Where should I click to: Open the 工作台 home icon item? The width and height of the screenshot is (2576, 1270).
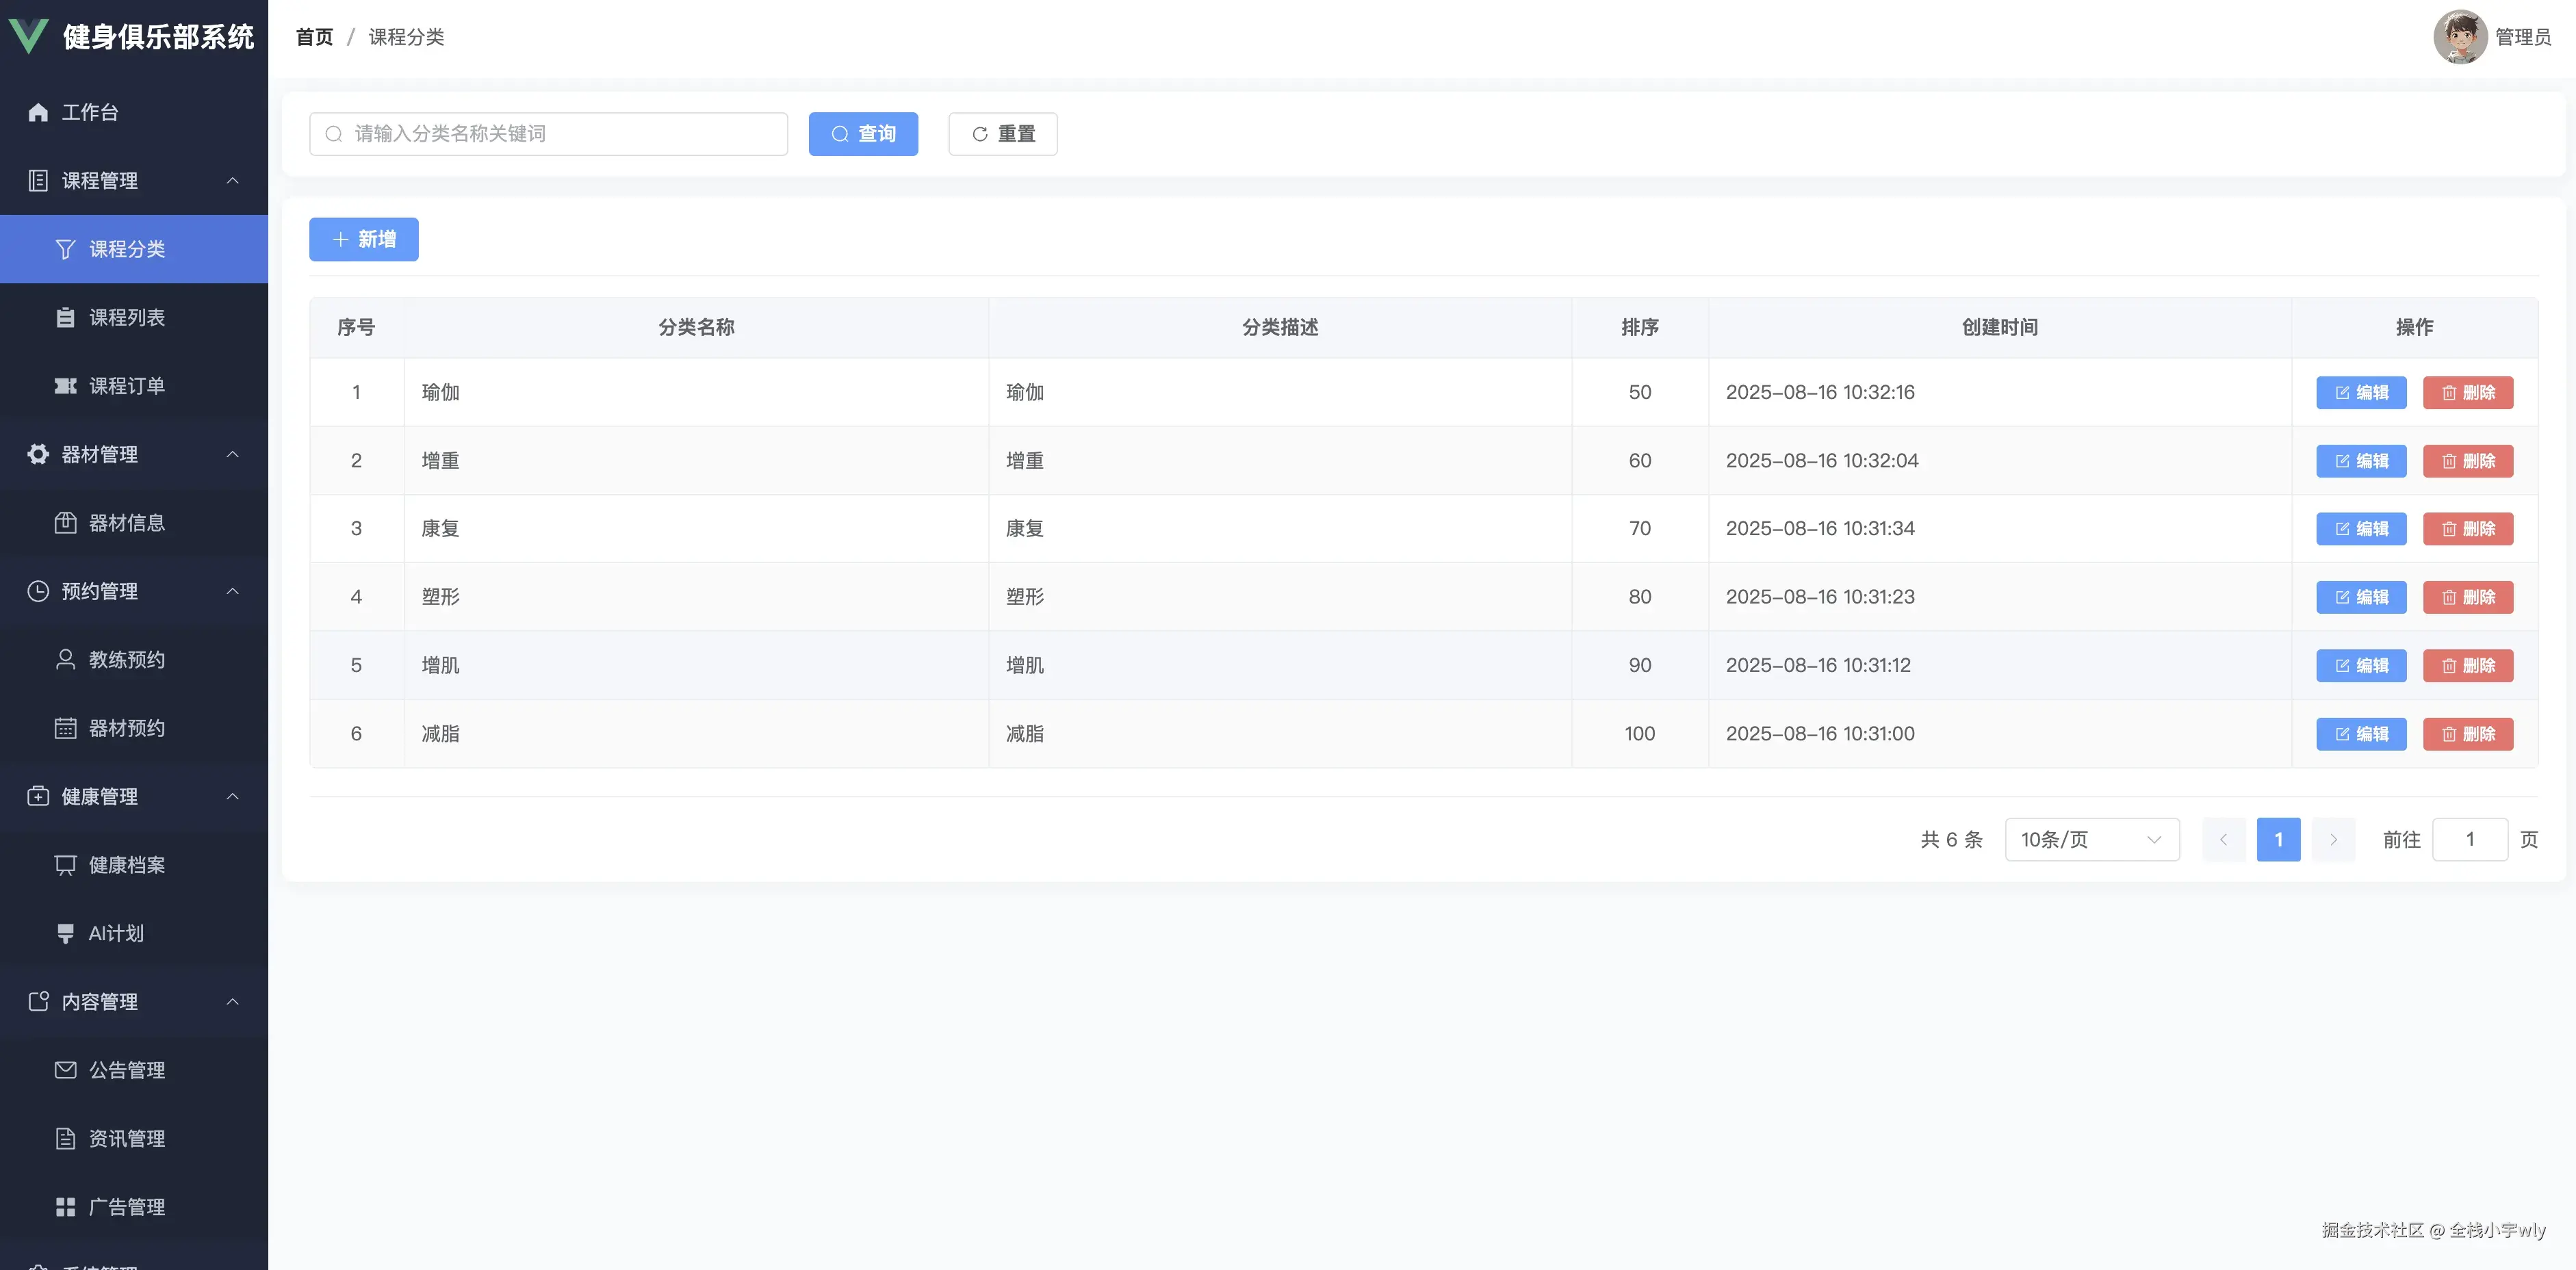coord(90,112)
